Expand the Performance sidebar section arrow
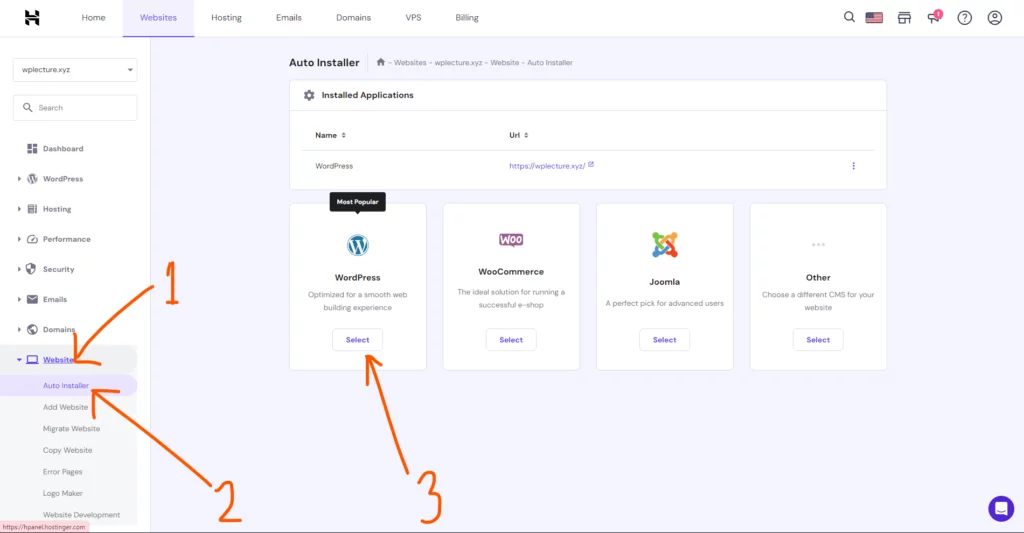 tap(19, 239)
